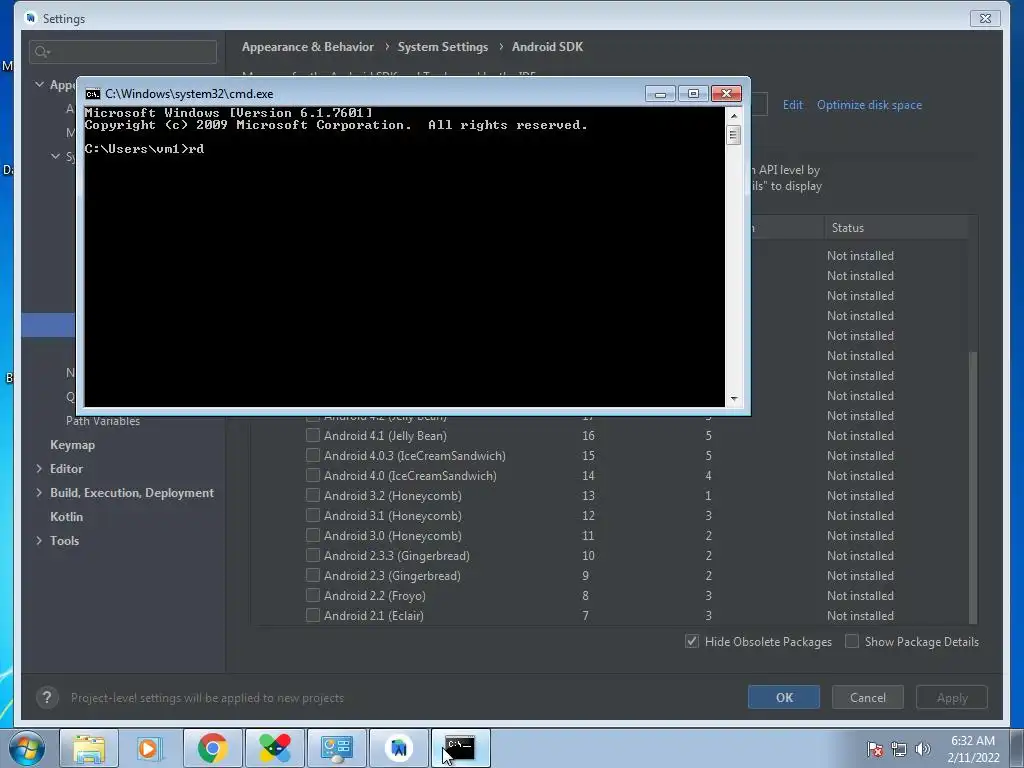Open the volume speaker tray icon
Image resolution: width=1024 pixels, height=768 pixels.
(923, 749)
